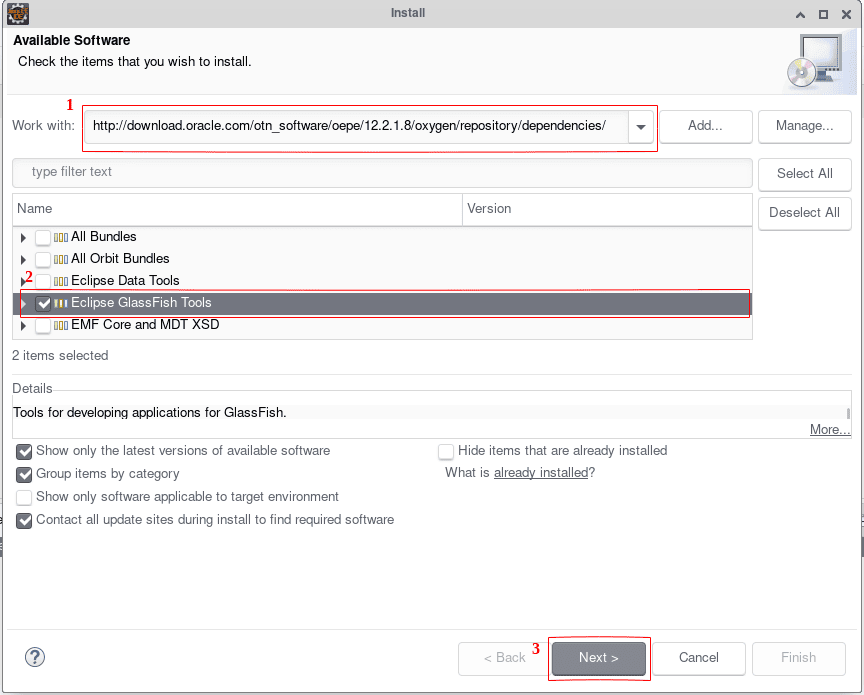This screenshot has width=864, height=695.
Task: Click the EMF Core and MDT XSD icon
Action: pyautogui.click(x=60, y=324)
